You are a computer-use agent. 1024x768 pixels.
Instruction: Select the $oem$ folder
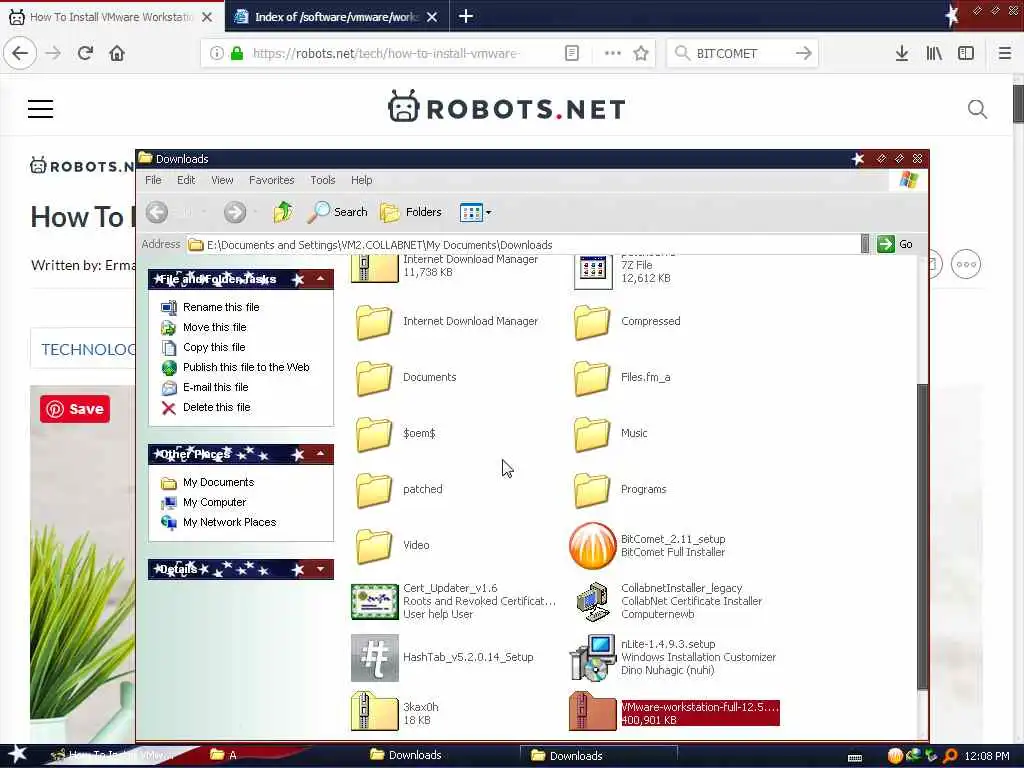pyautogui.click(x=396, y=434)
